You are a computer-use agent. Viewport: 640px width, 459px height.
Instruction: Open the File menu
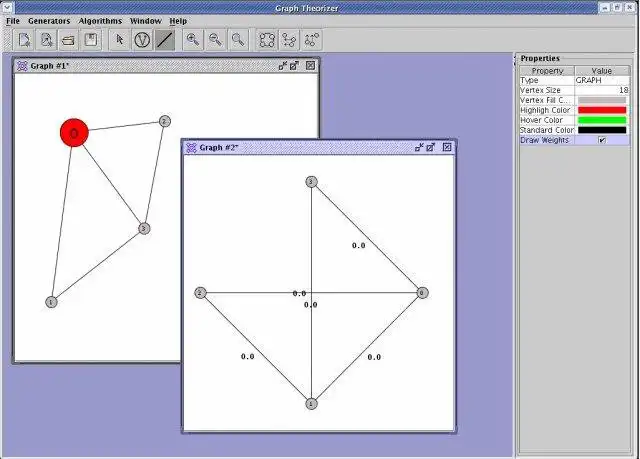pyautogui.click(x=13, y=21)
